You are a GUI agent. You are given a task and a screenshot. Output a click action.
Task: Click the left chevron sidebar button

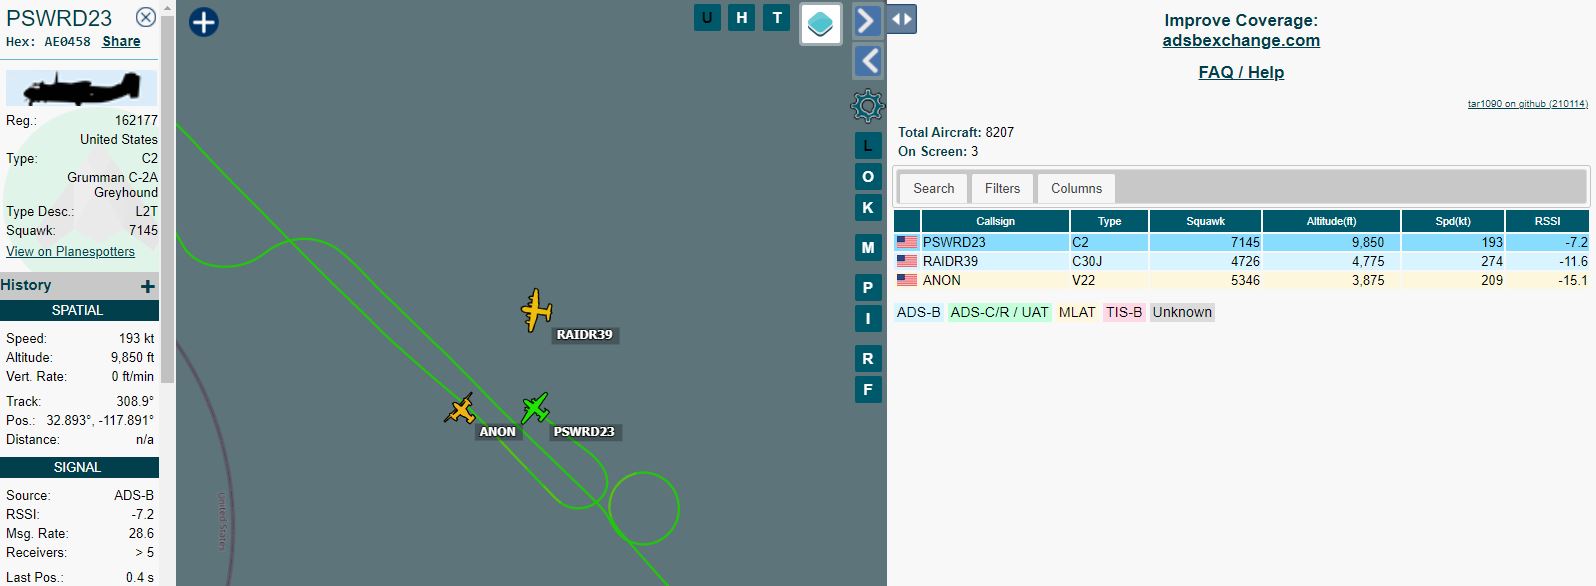tap(867, 61)
